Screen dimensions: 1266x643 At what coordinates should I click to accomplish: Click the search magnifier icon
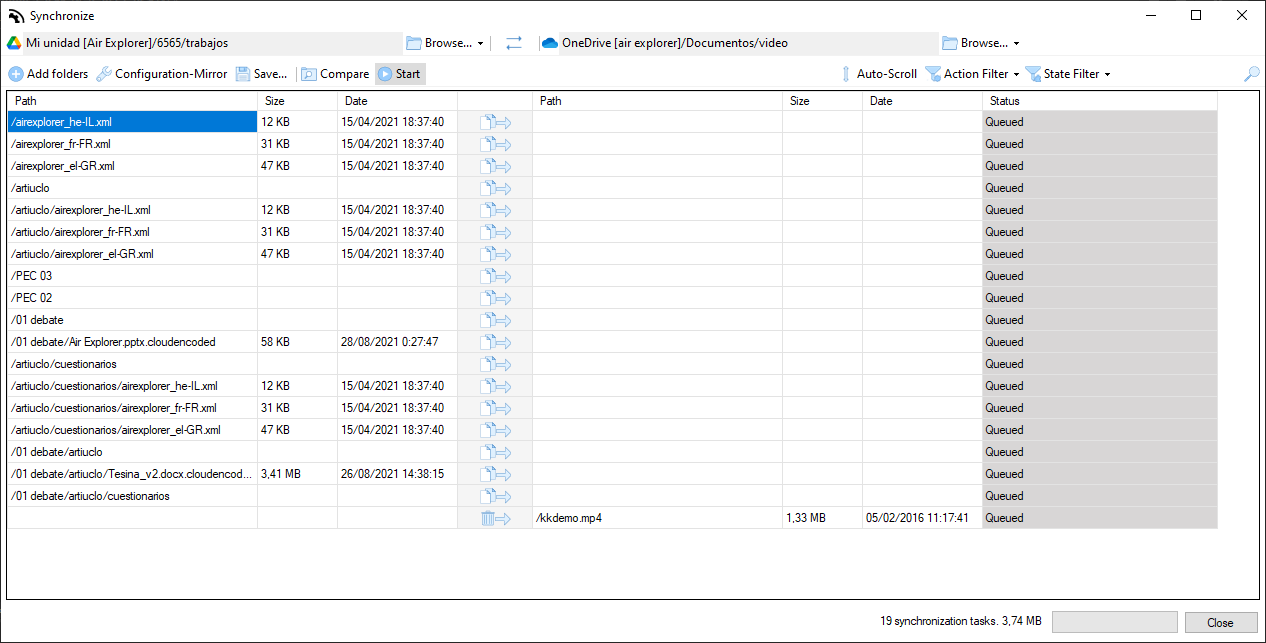coord(1251,74)
